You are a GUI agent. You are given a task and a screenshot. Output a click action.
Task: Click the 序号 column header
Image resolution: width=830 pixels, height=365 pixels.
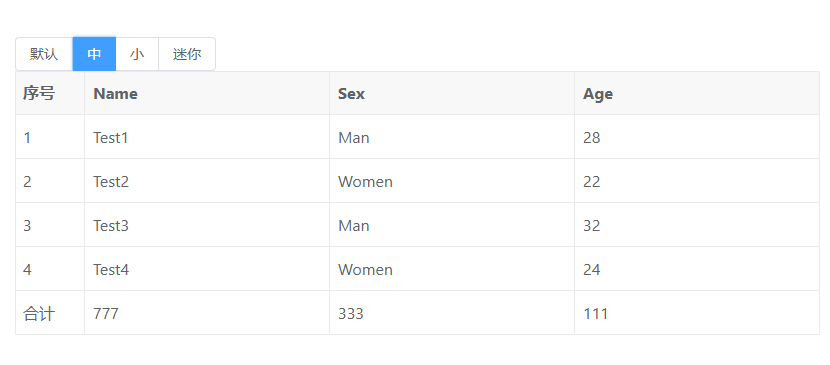50,94
